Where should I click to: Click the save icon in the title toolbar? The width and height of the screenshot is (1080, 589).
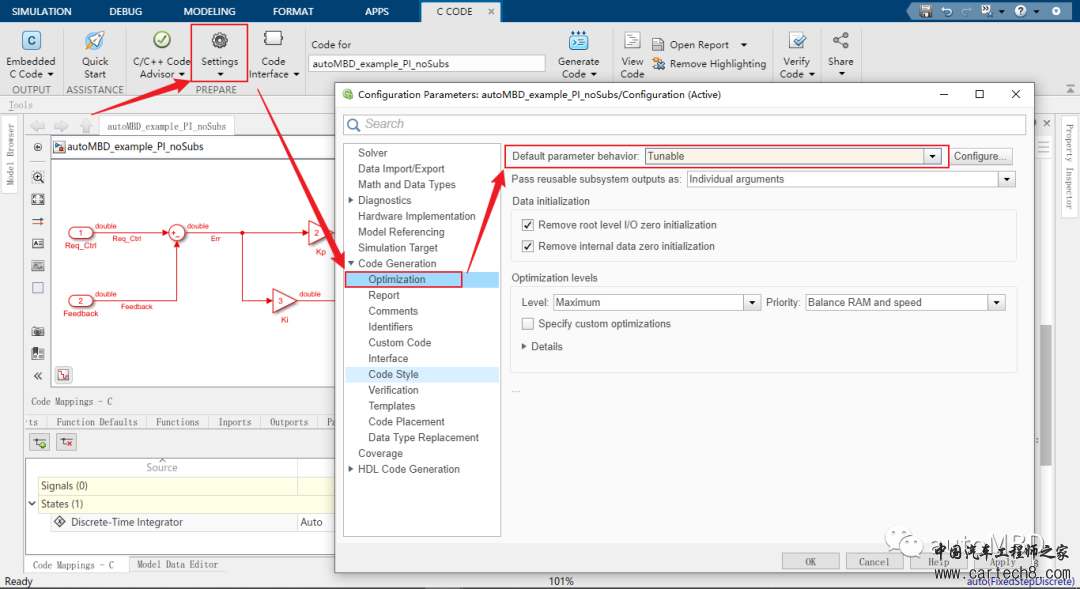click(926, 11)
